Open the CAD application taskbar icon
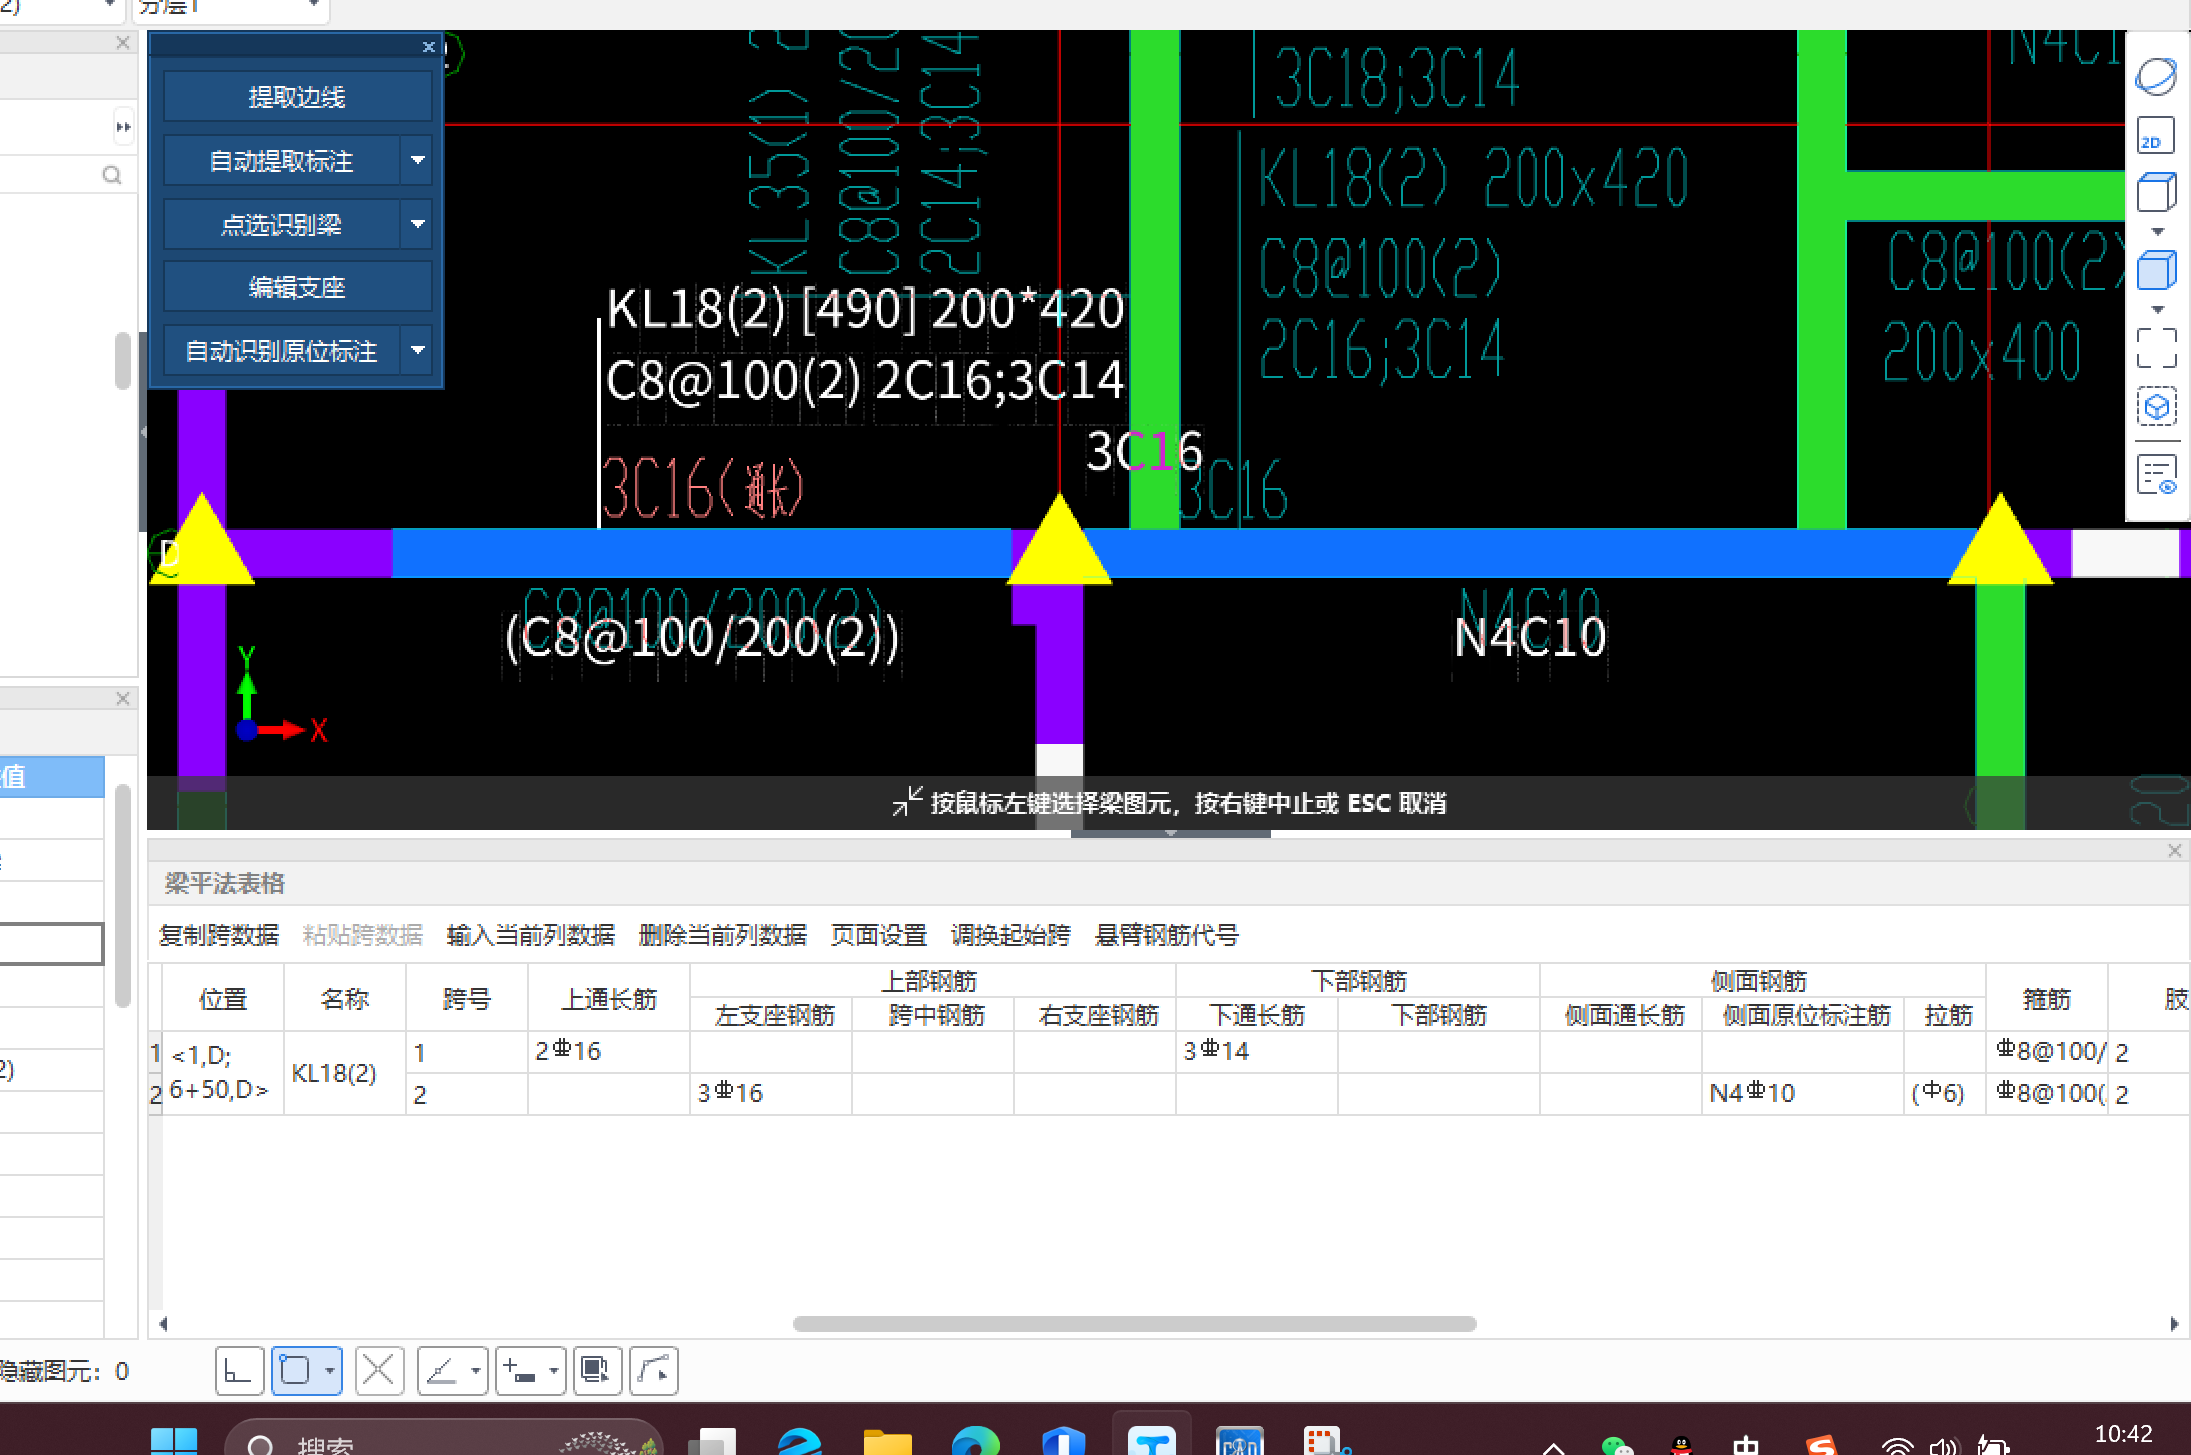The height and width of the screenshot is (1455, 2191). [1240, 1441]
